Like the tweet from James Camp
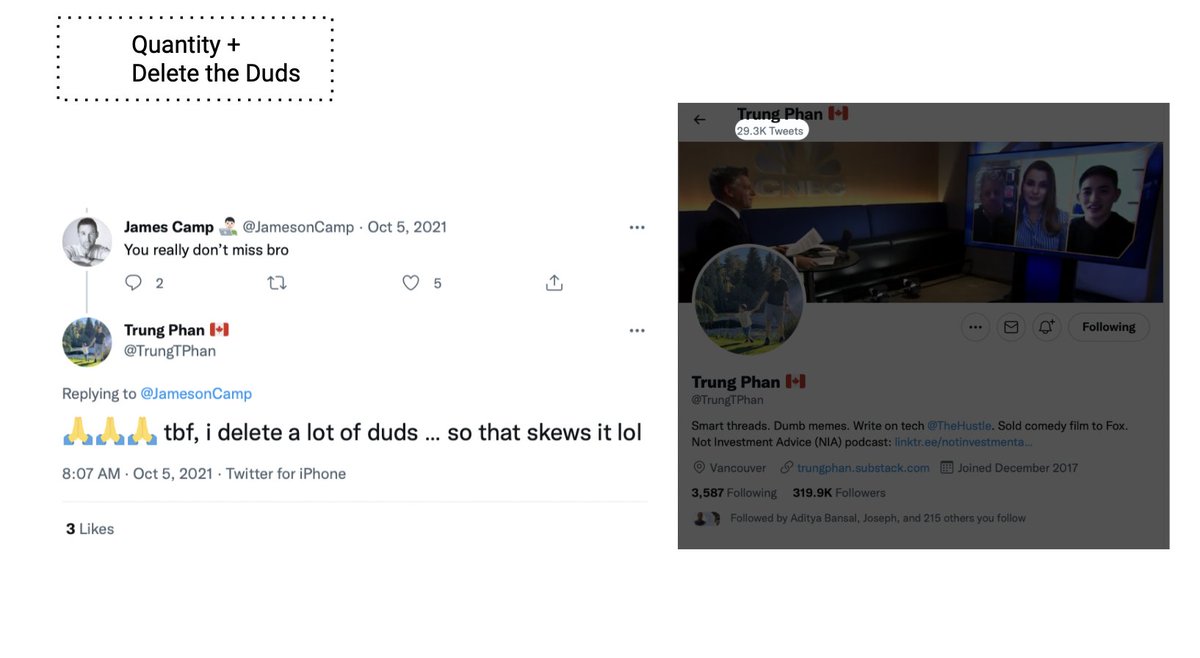1200x658 pixels. click(410, 283)
